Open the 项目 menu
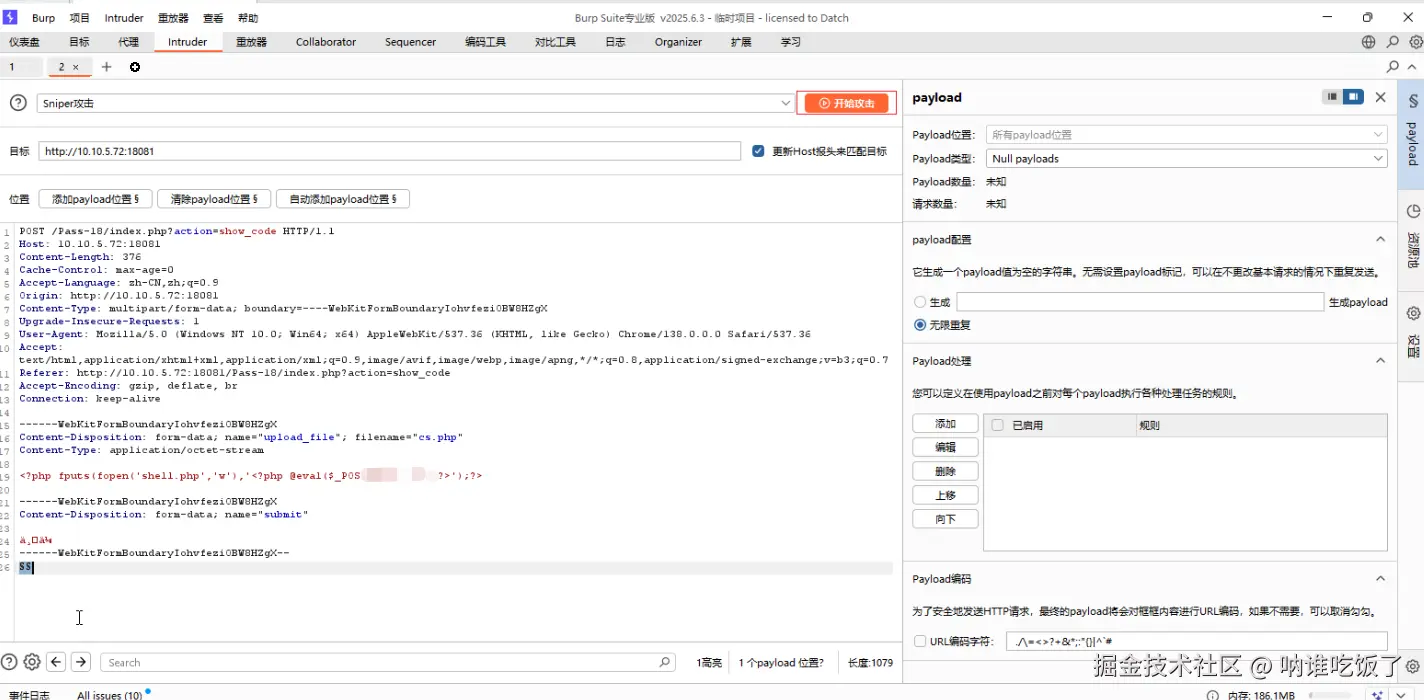 pyautogui.click(x=80, y=18)
